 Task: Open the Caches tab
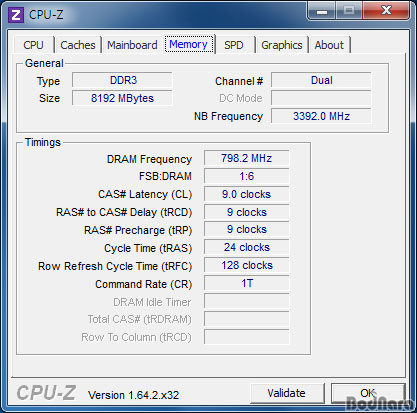click(78, 45)
